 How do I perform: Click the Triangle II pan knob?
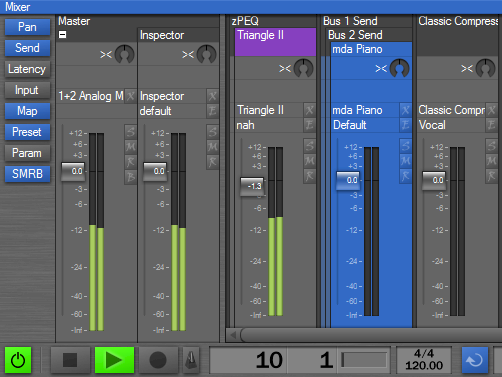[x=303, y=68]
